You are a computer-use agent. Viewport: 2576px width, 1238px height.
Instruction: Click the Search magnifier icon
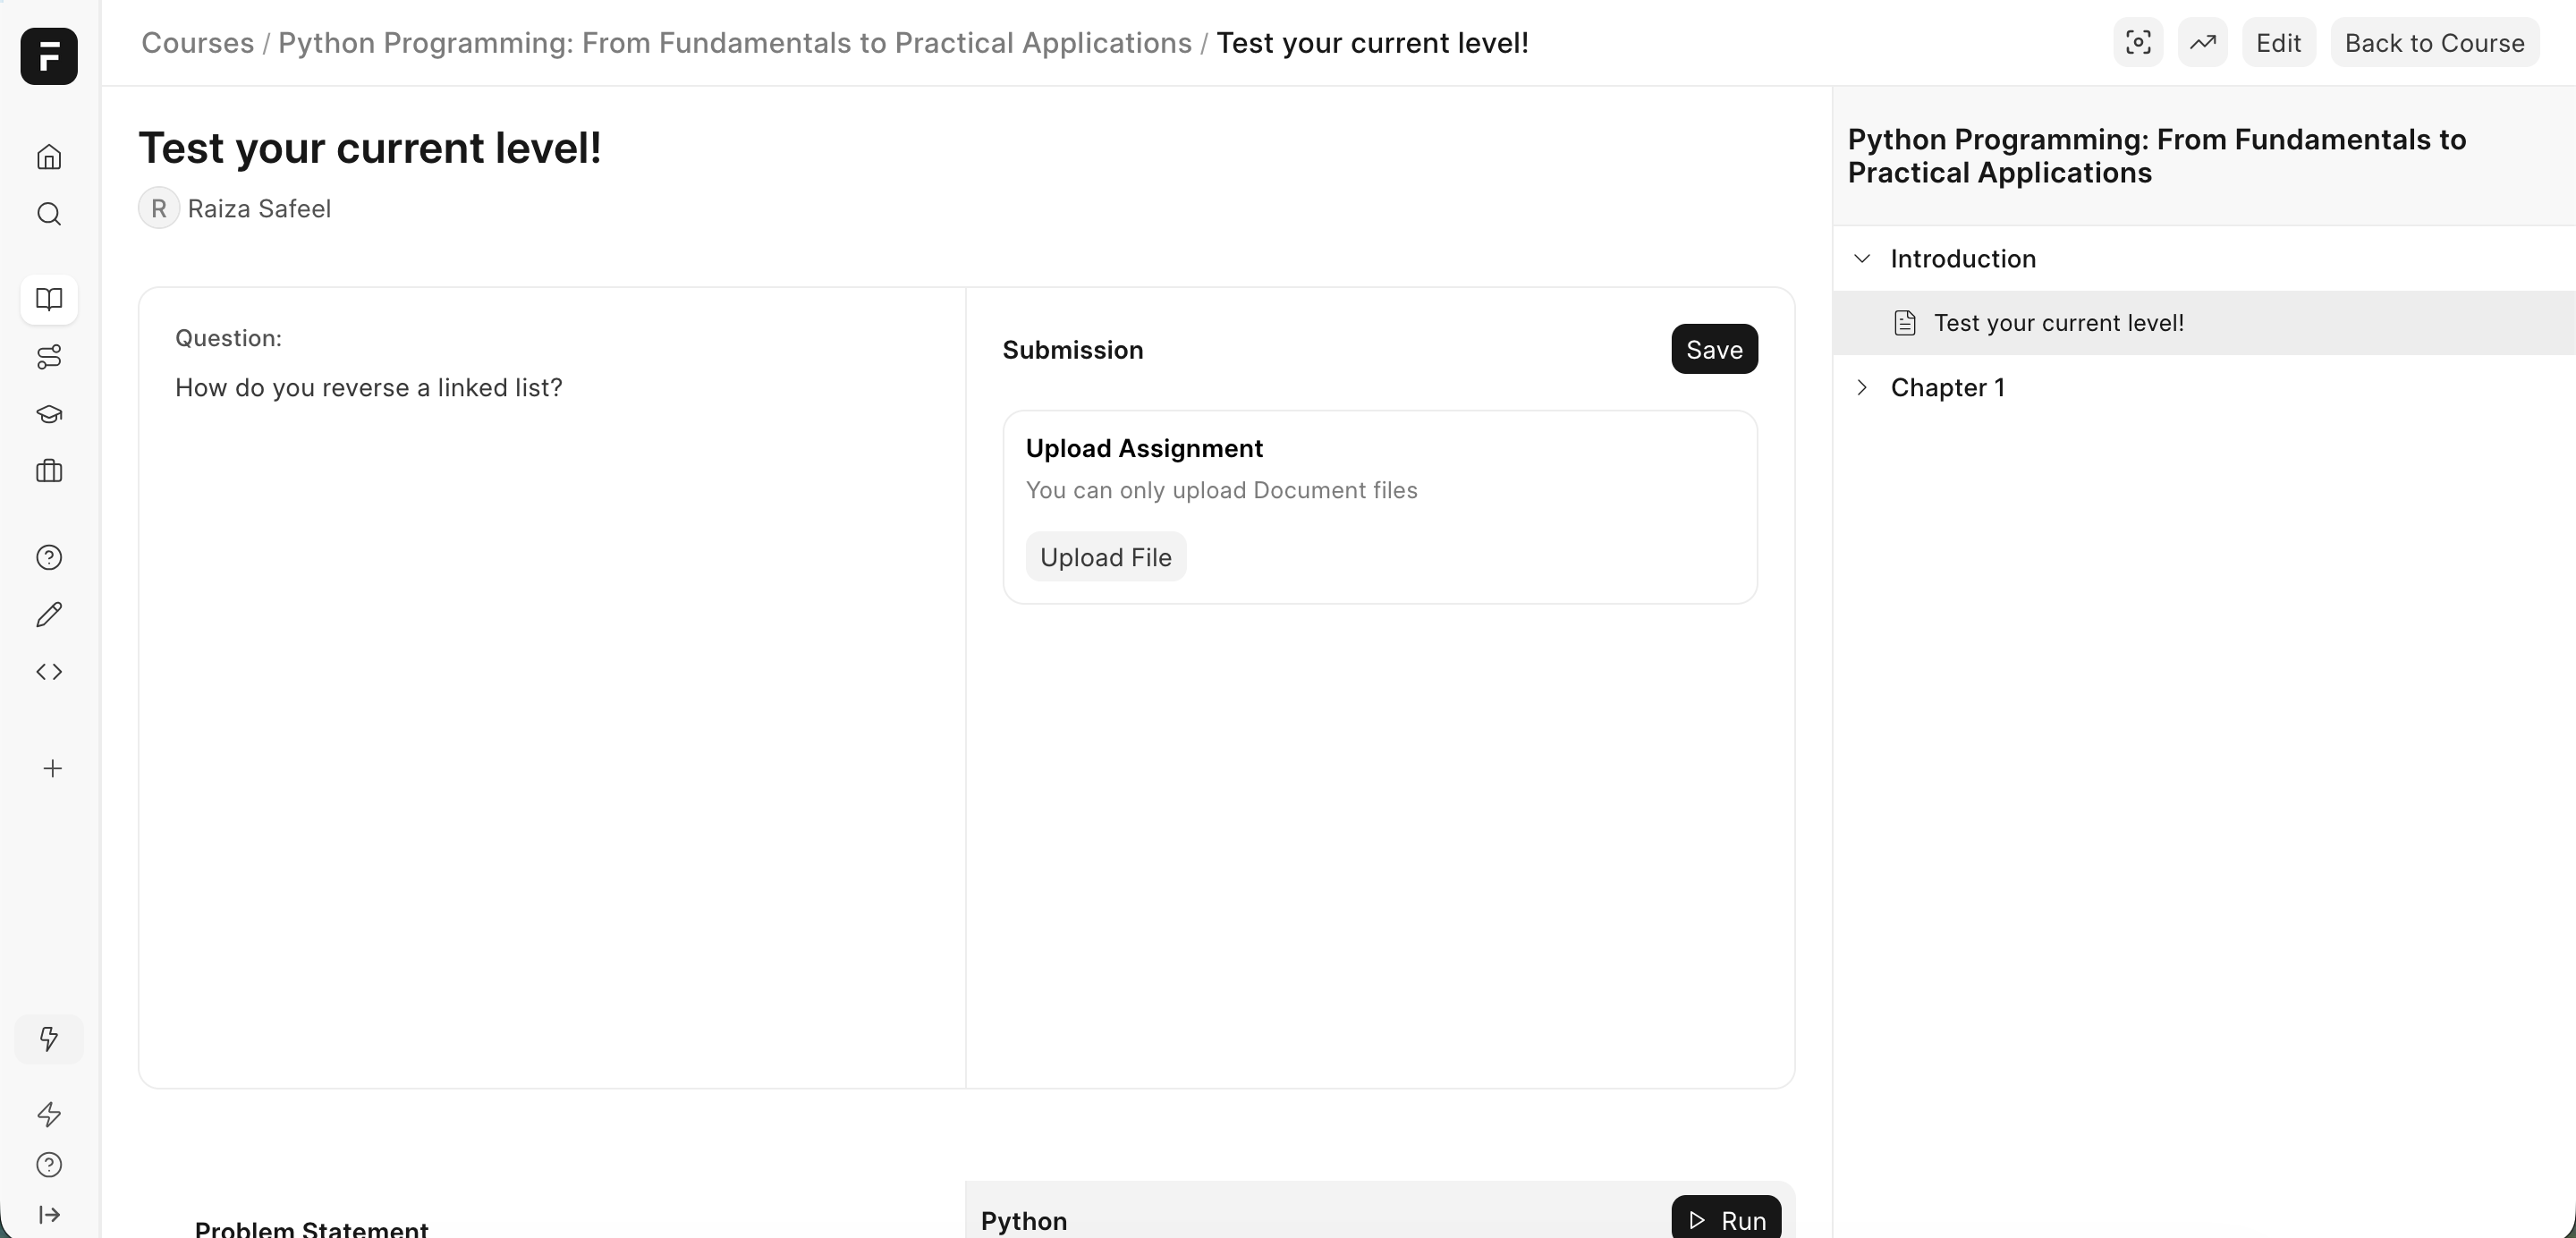[49, 214]
